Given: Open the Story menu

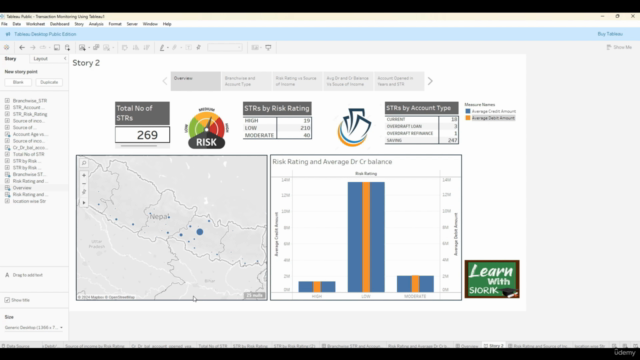Looking at the screenshot, I should click(79, 24).
